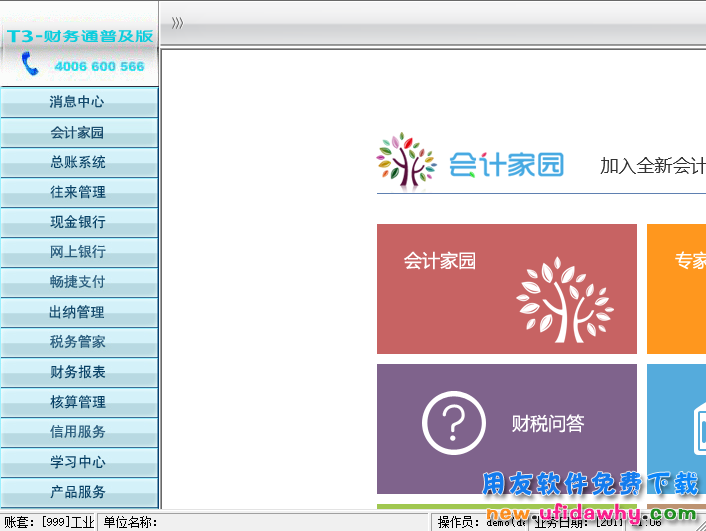Click the blue phone icon
Image resolution: width=706 pixels, height=531 pixels.
pyautogui.click(x=30, y=64)
